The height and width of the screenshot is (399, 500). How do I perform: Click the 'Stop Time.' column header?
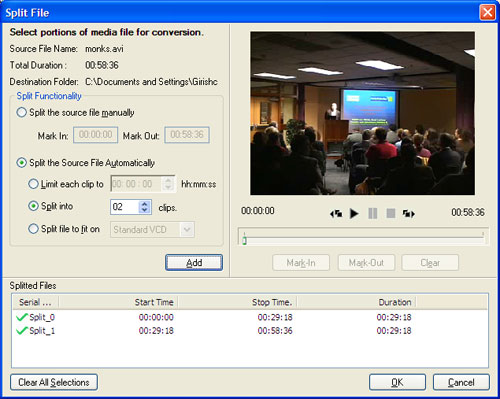coord(237,302)
